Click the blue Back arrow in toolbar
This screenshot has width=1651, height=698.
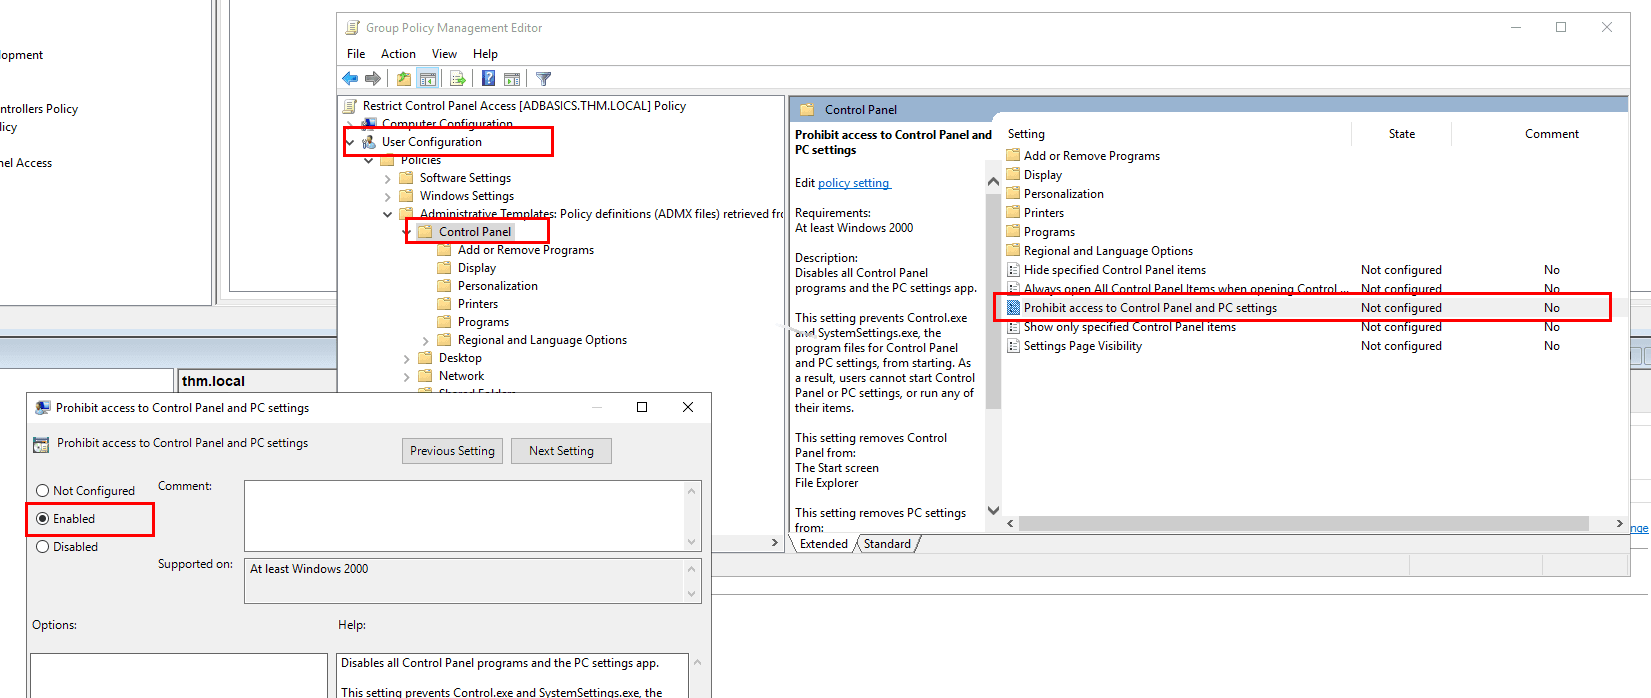click(x=350, y=79)
